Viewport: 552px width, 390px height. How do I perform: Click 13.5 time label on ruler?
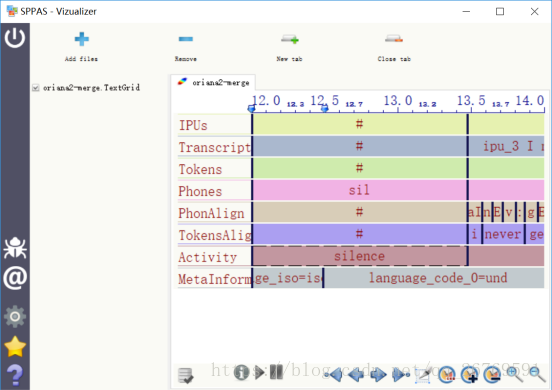coord(471,101)
